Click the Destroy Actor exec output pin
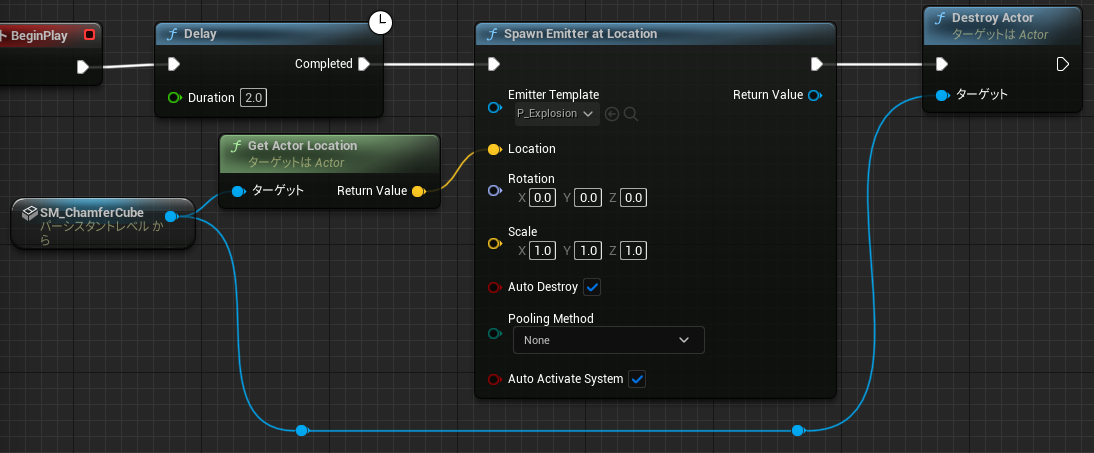 [1063, 64]
